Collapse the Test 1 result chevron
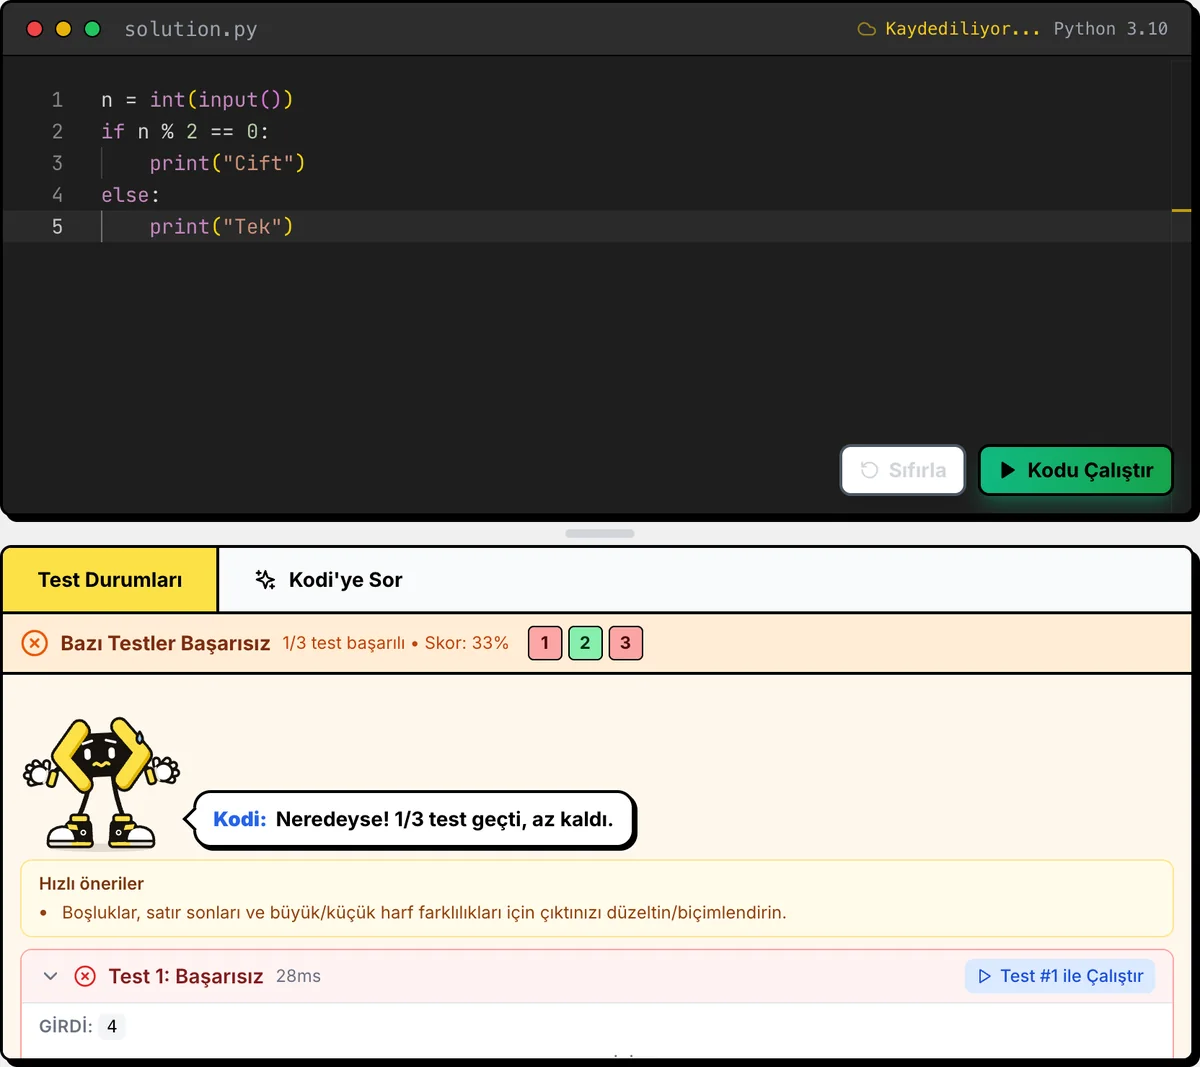This screenshot has width=1200, height=1067. pyautogui.click(x=51, y=976)
